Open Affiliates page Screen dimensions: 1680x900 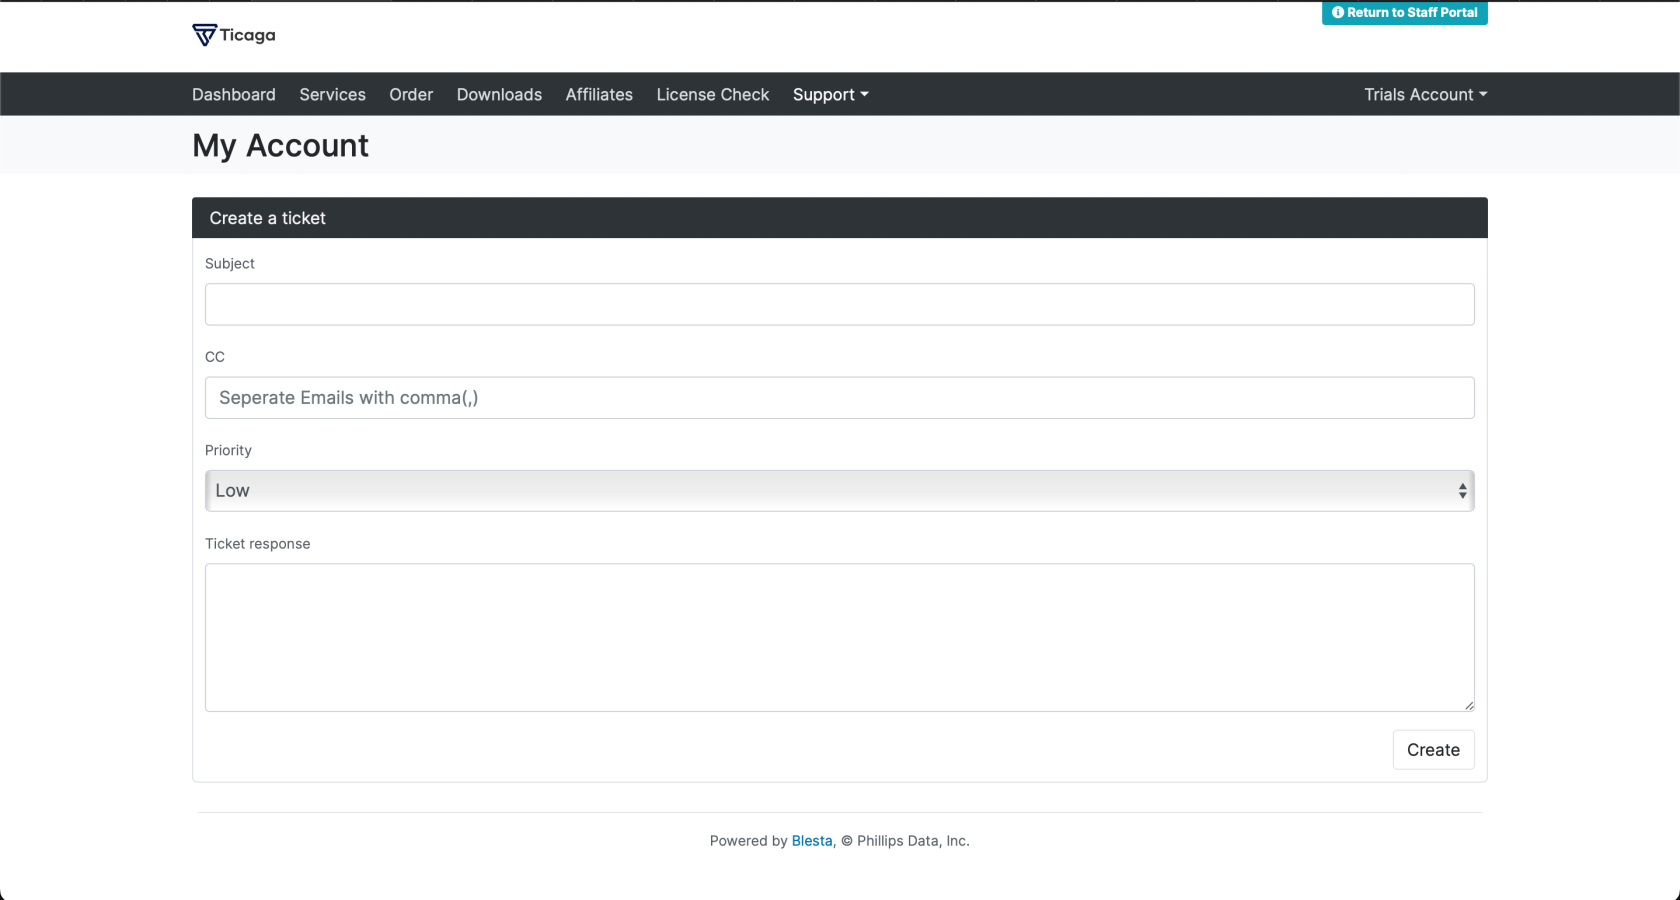tap(599, 94)
